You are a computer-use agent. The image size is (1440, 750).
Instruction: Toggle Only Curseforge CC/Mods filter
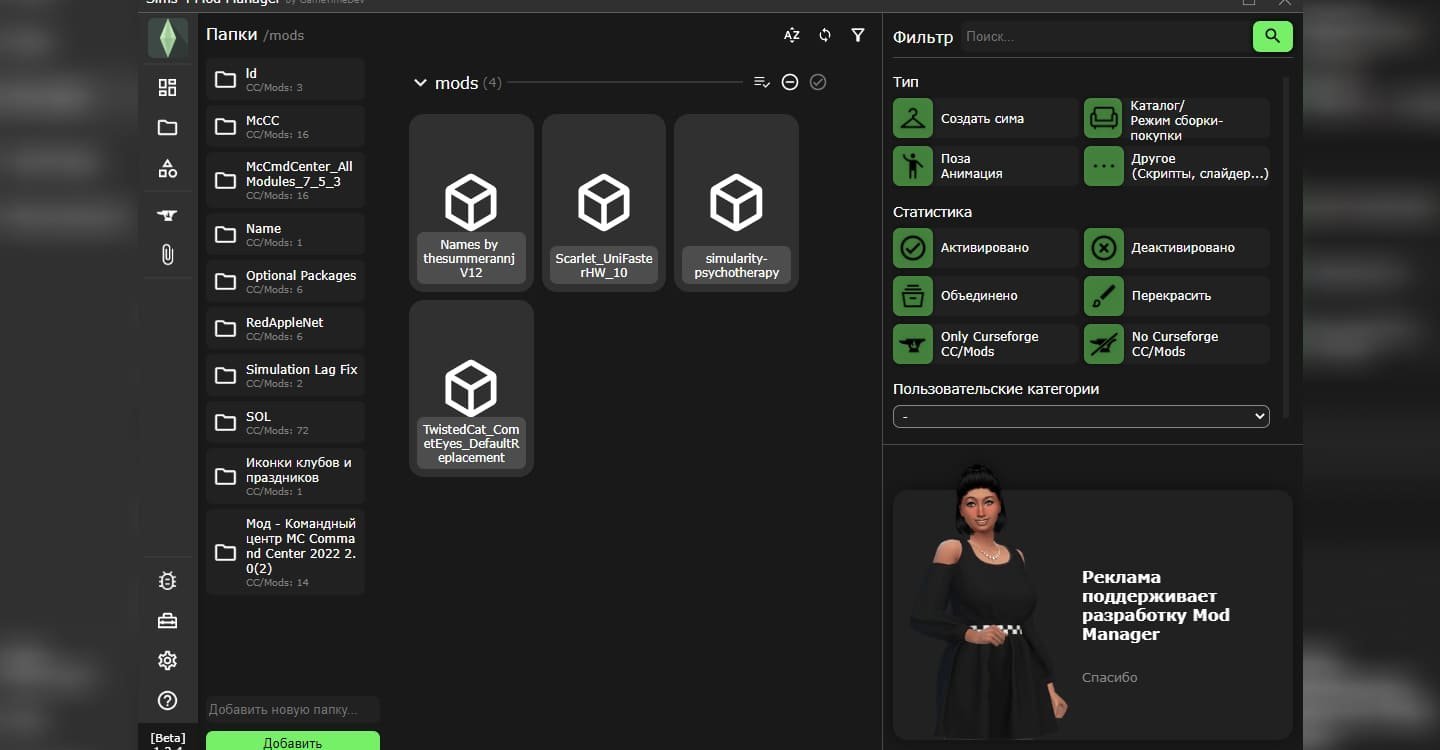[x=985, y=344]
